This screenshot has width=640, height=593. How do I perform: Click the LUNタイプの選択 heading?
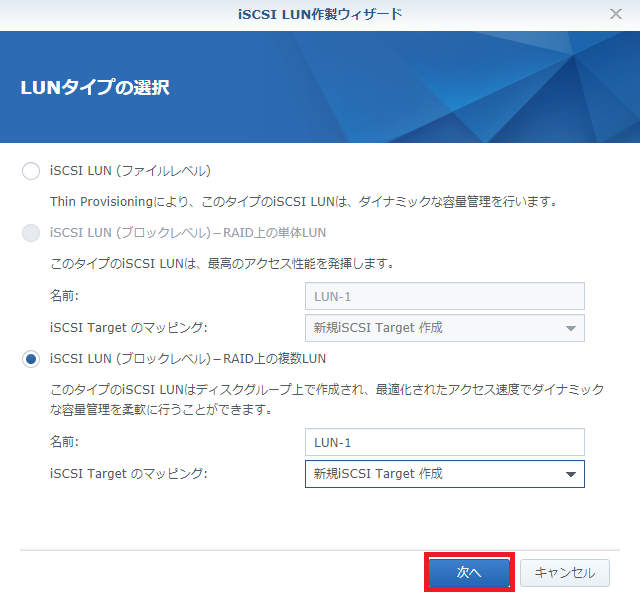[x=95, y=88]
